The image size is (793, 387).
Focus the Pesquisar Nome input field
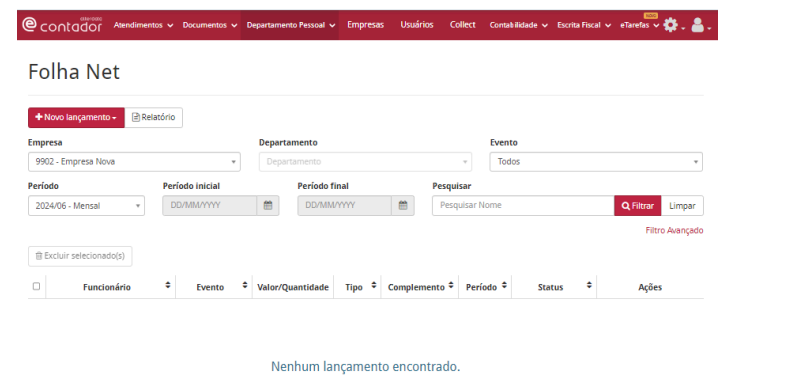tap(523, 205)
